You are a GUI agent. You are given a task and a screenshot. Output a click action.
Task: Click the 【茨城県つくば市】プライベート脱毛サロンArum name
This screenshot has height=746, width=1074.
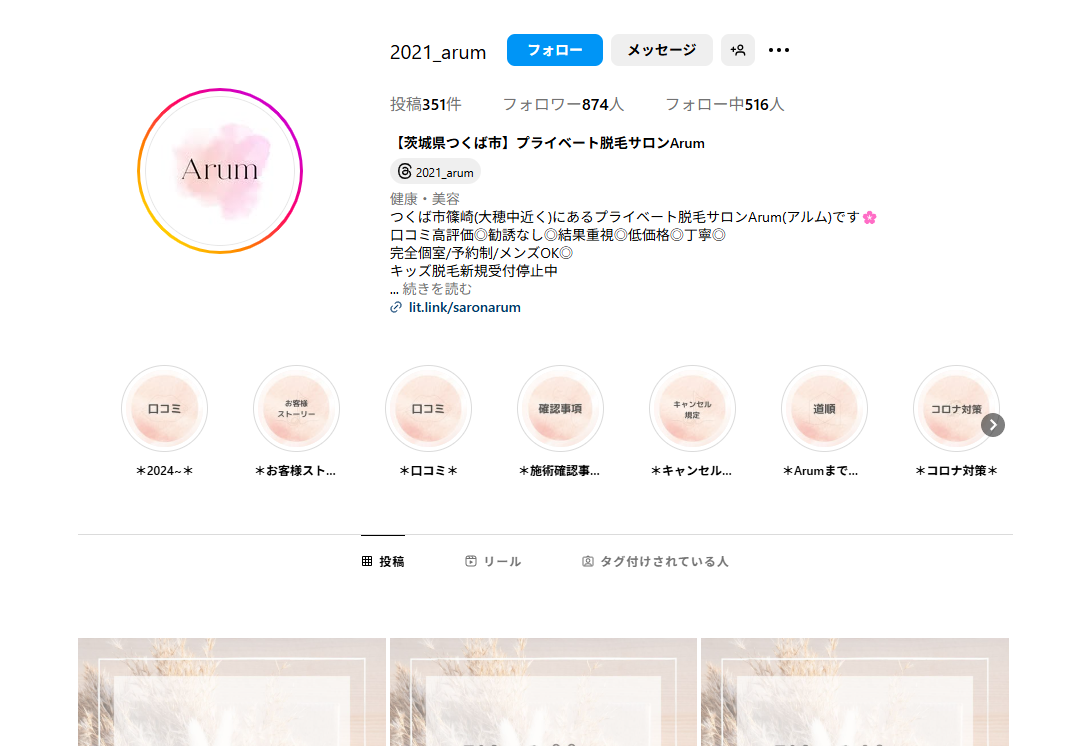click(x=547, y=142)
